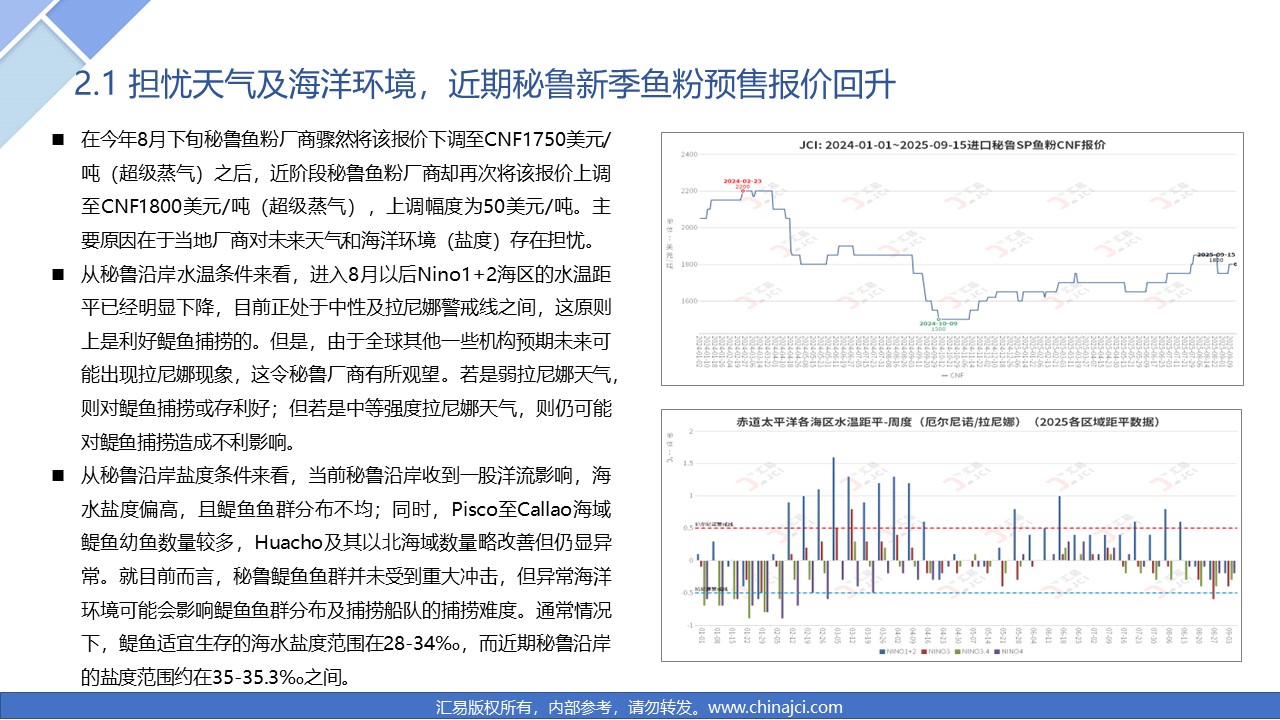
Task: Click the first bullet square marker
Action: [58, 139]
